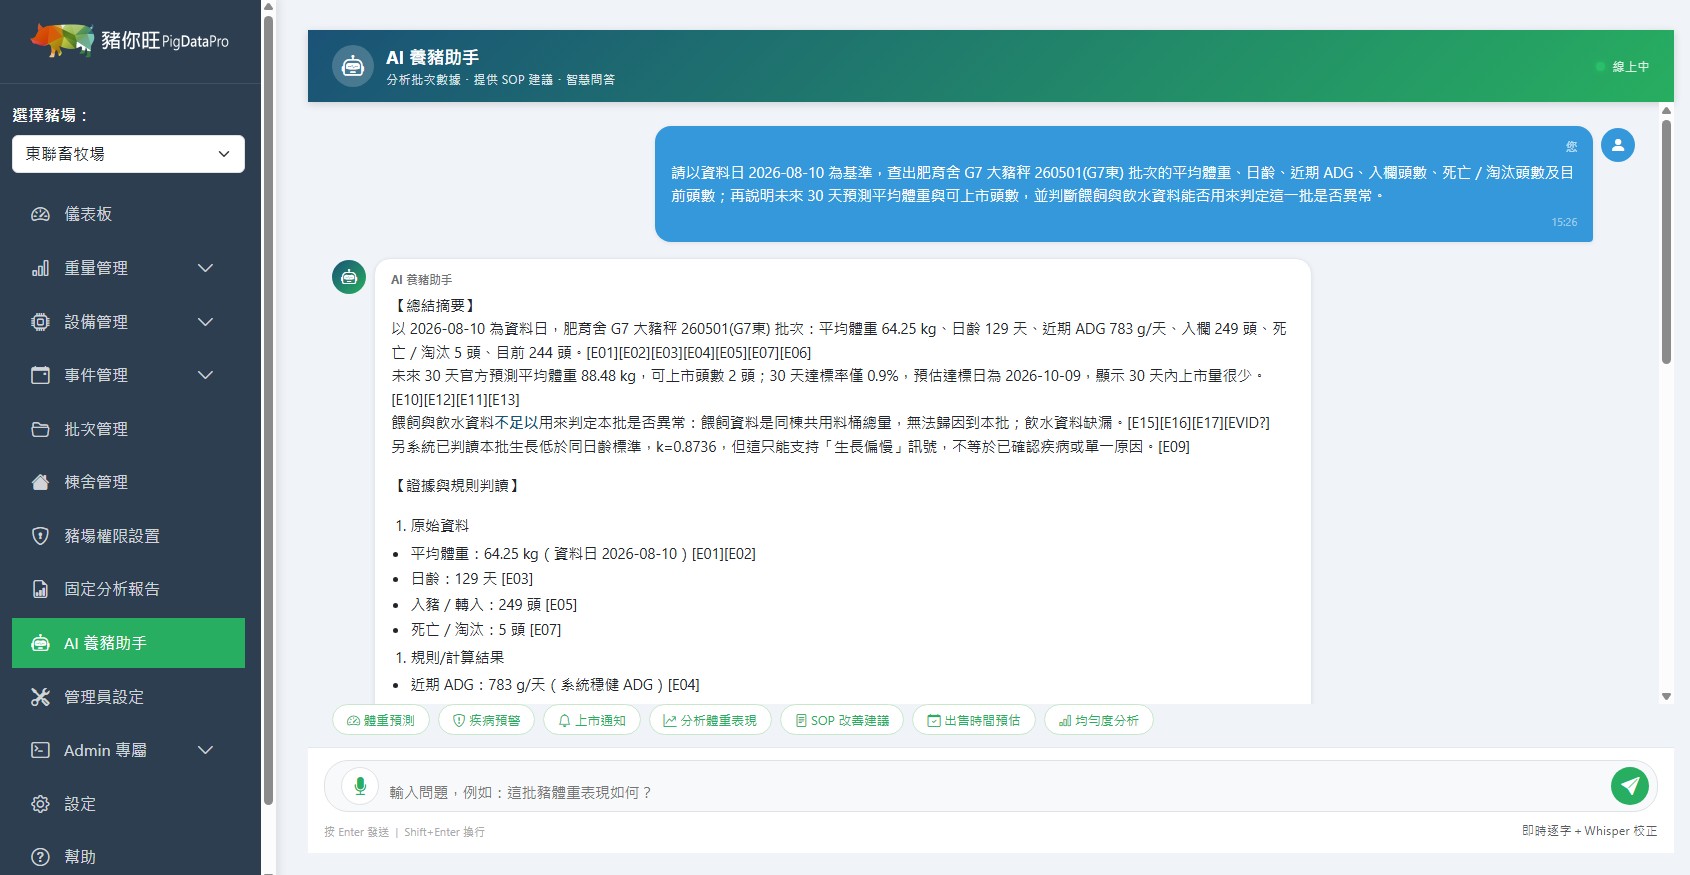Open the 固定分析報告 menu item
The width and height of the screenshot is (1690, 875).
tap(128, 589)
